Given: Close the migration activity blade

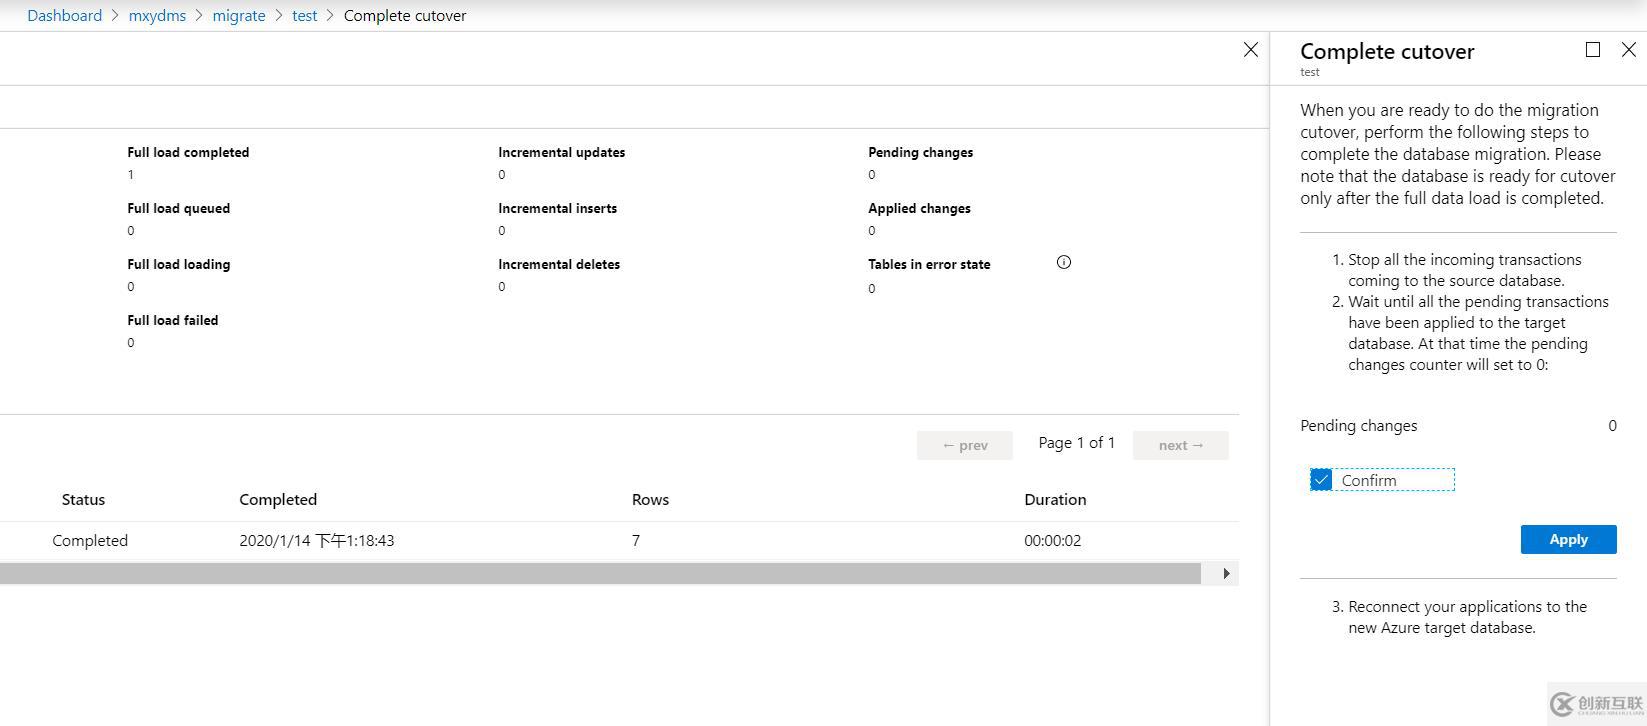Looking at the screenshot, I should 1250,50.
